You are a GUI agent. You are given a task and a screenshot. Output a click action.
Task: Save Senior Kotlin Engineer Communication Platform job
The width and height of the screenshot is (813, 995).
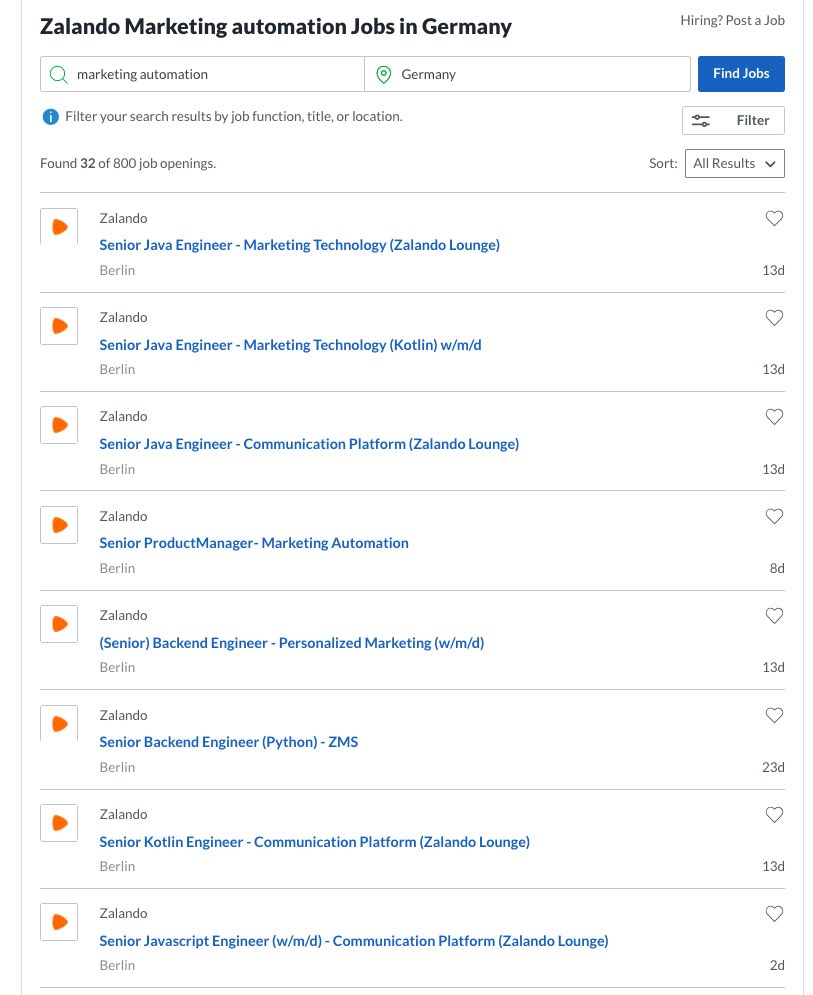point(774,814)
